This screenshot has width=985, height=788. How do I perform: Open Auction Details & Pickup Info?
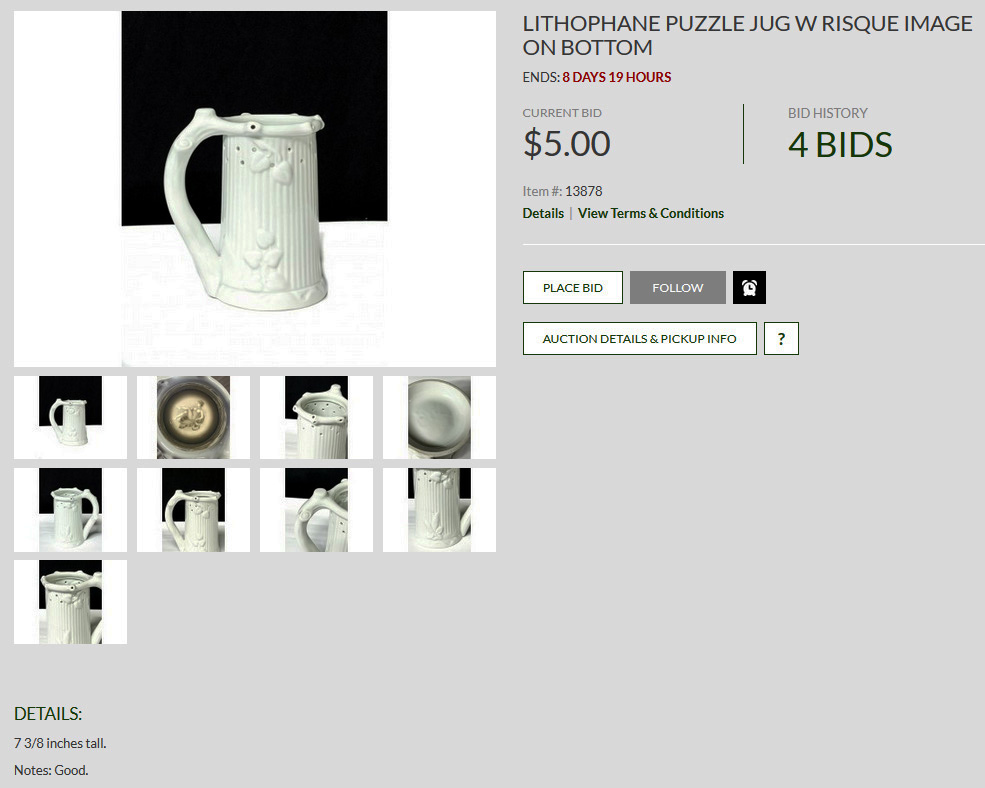[639, 339]
